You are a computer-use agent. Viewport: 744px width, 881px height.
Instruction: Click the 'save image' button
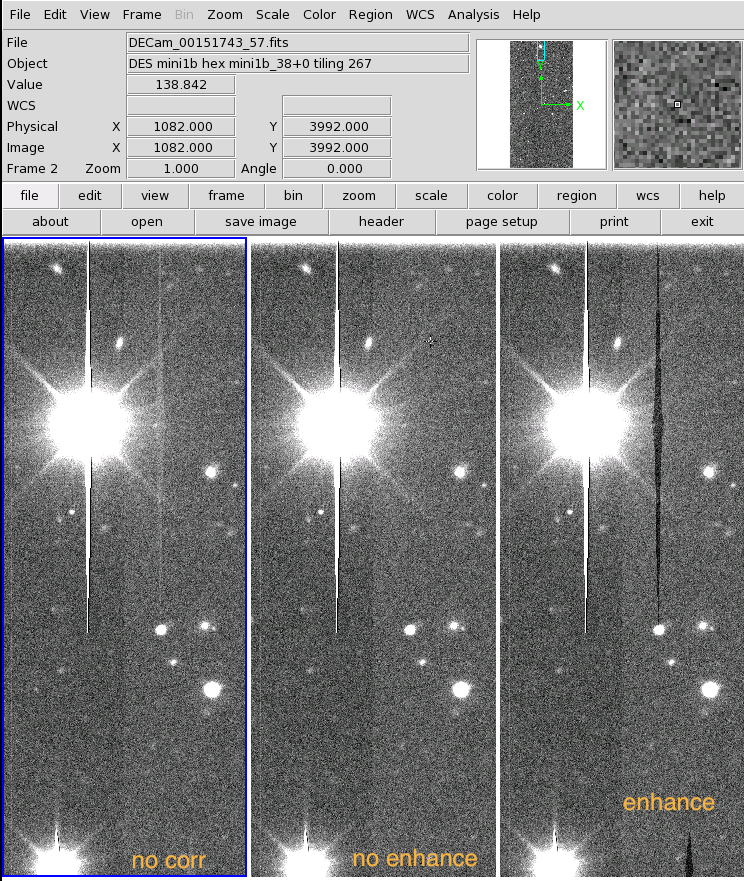click(x=260, y=222)
